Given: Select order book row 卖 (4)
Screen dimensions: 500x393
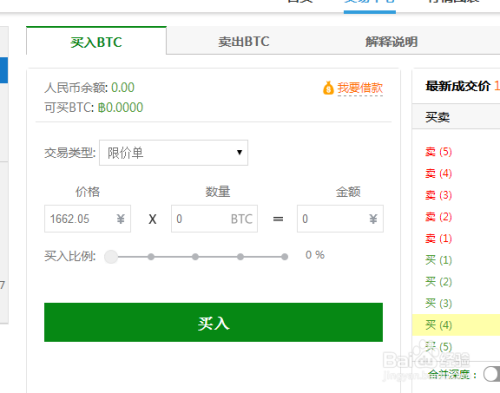Looking at the screenshot, I should click(x=456, y=174).
